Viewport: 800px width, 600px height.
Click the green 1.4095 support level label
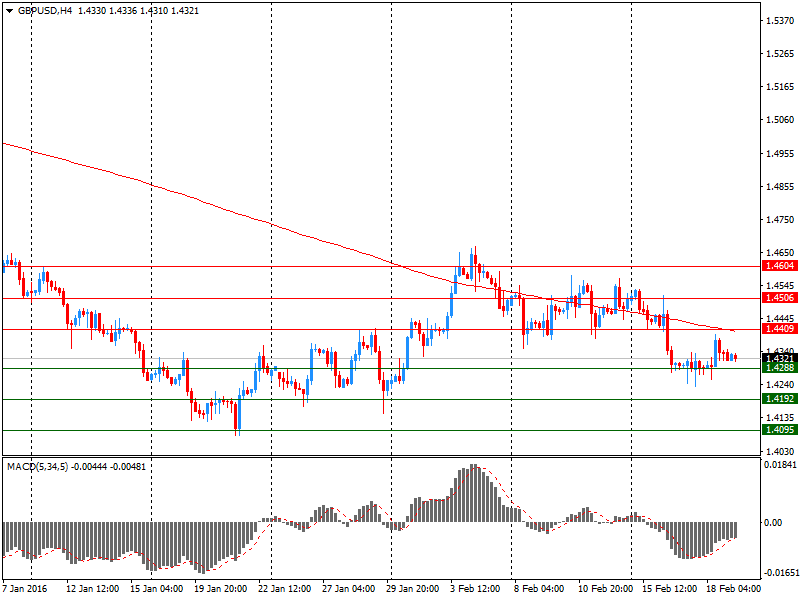pyautogui.click(x=780, y=430)
